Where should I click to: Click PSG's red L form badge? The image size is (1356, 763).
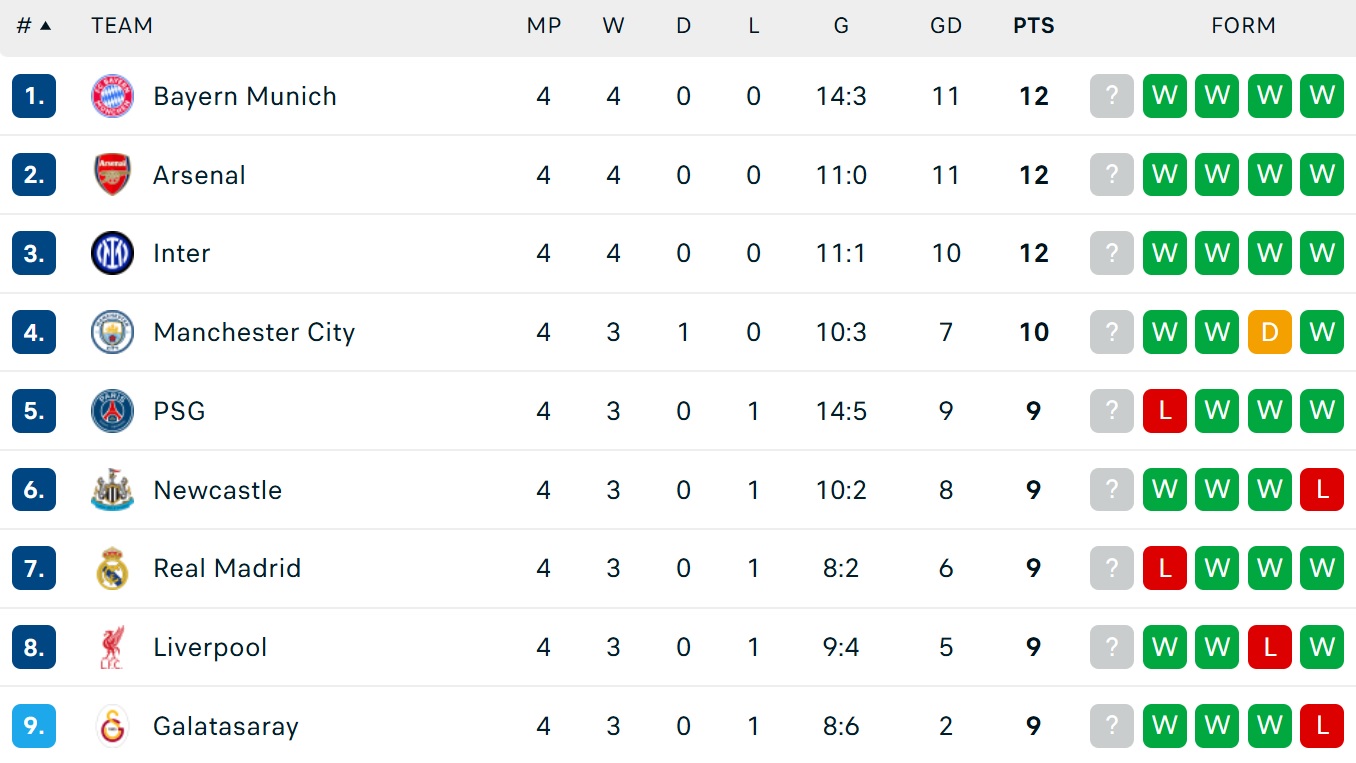1164,411
